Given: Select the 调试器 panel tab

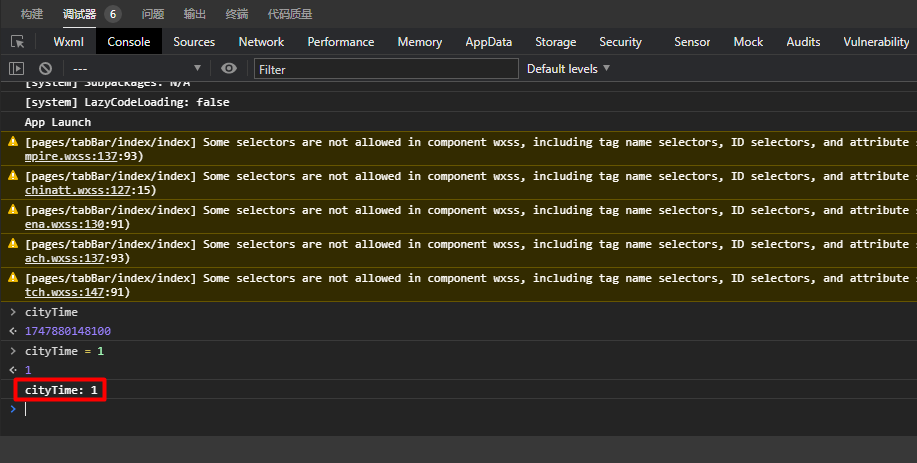Looking at the screenshot, I should 80,13.
